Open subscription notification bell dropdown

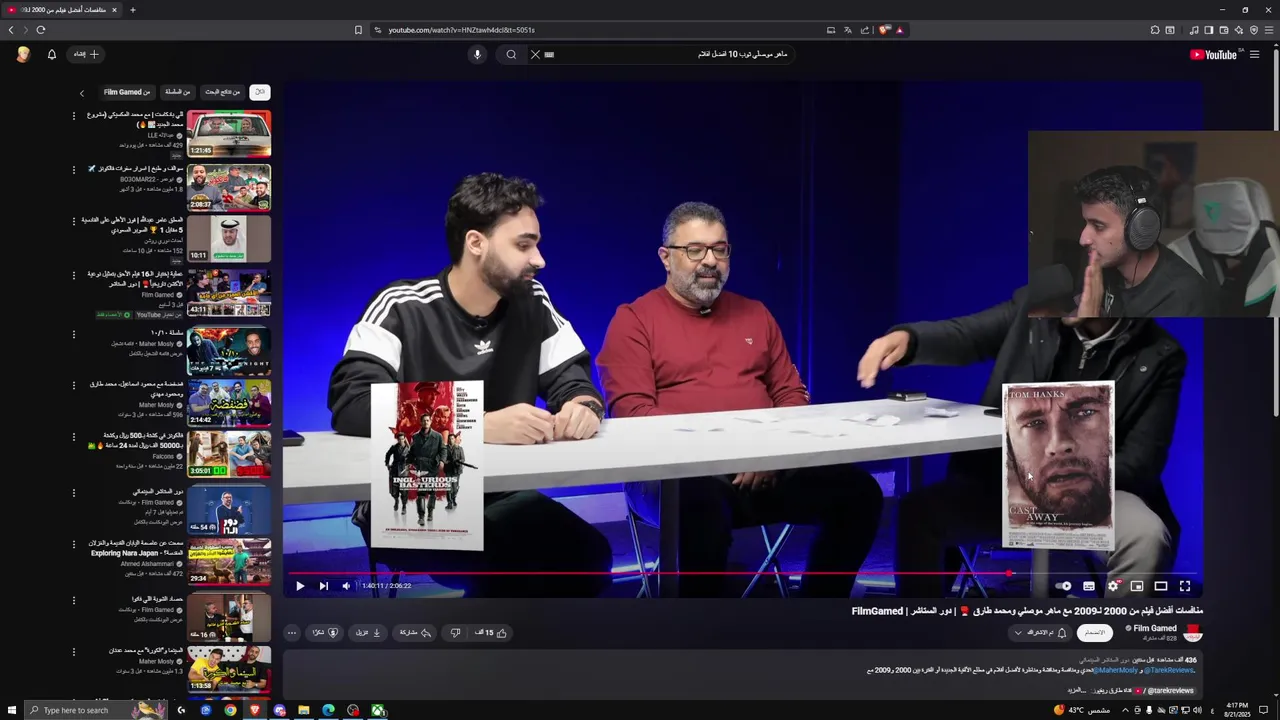coord(1039,633)
